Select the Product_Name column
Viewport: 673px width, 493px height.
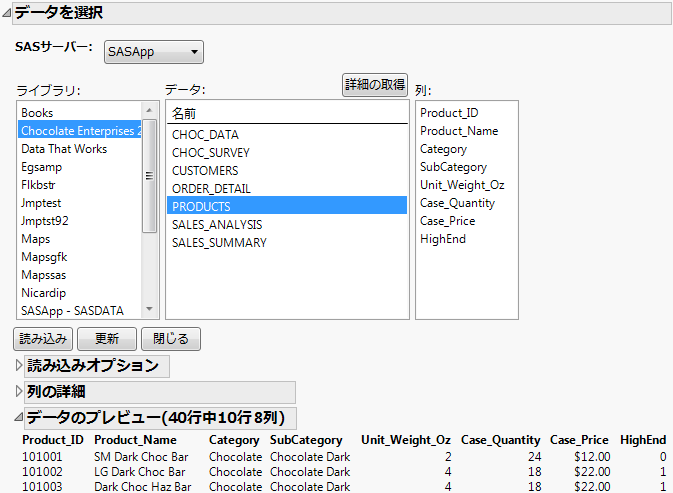pos(459,131)
